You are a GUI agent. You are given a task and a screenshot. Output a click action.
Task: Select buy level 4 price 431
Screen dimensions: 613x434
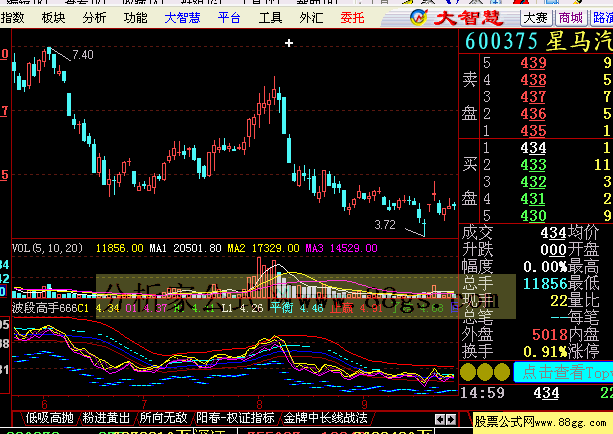tap(533, 199)
